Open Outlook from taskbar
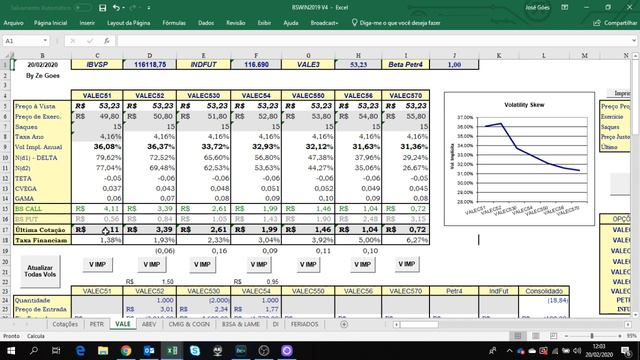 click(149, 350)
